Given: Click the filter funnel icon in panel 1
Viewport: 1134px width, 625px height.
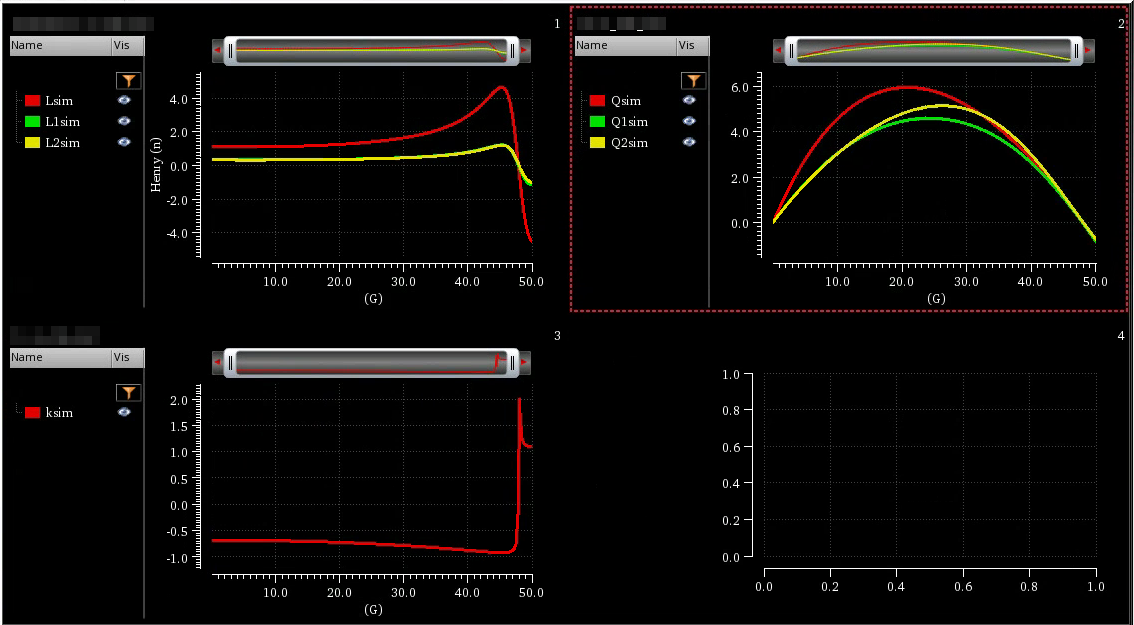Looking at the screenshot, I should tap(128, 81).
